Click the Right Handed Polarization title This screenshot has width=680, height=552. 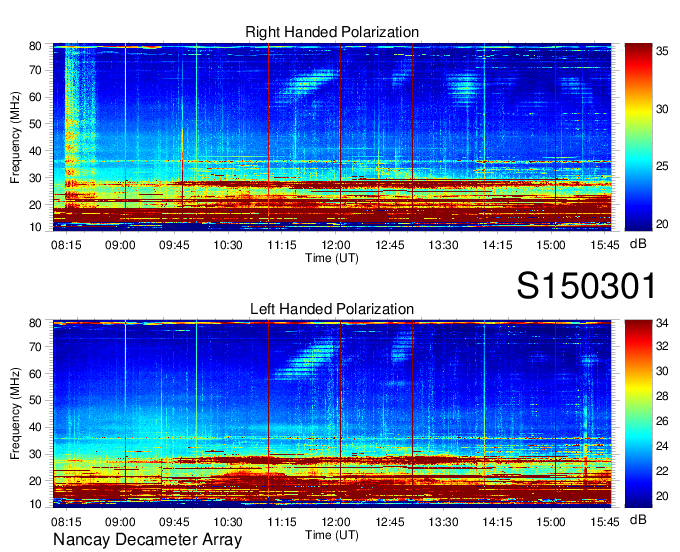tap(332, 32)
